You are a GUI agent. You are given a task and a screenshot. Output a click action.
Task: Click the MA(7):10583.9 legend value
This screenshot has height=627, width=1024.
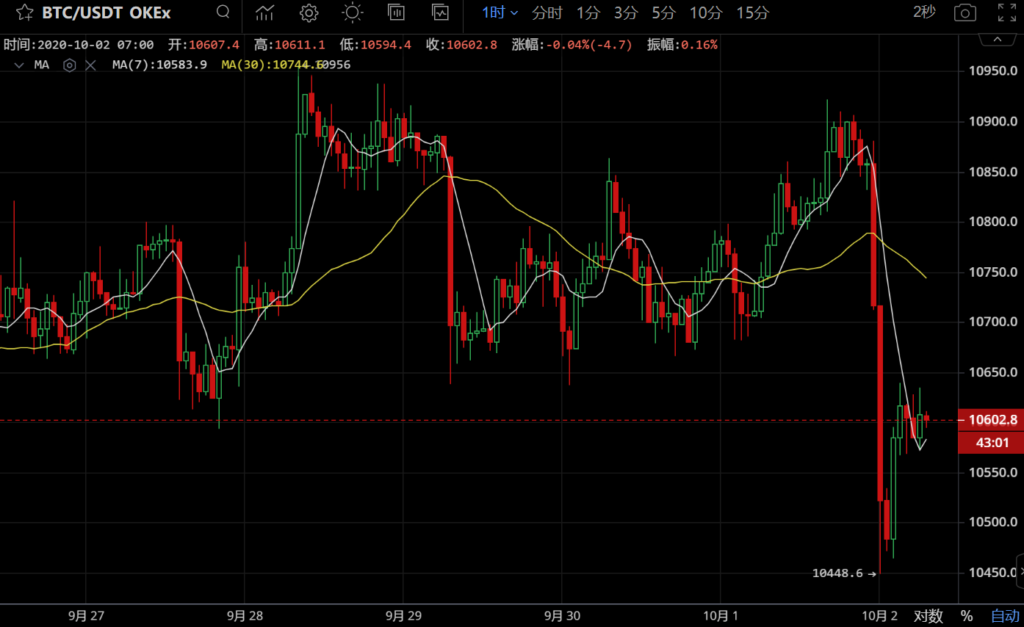click(x=159, y=65)
